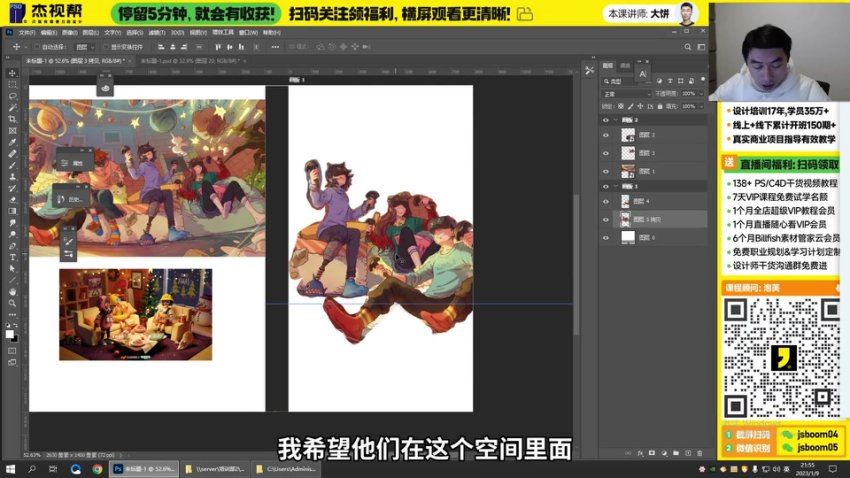Open Windows Start menu
This screenshot has width=850, height=478.
(x=10, y=469)
